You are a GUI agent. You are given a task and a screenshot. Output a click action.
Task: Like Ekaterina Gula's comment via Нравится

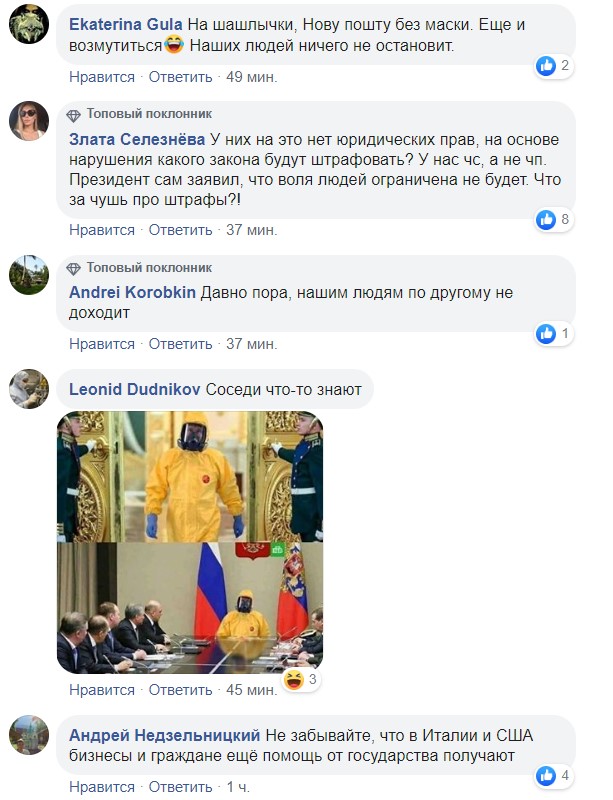tap(102, 77)
